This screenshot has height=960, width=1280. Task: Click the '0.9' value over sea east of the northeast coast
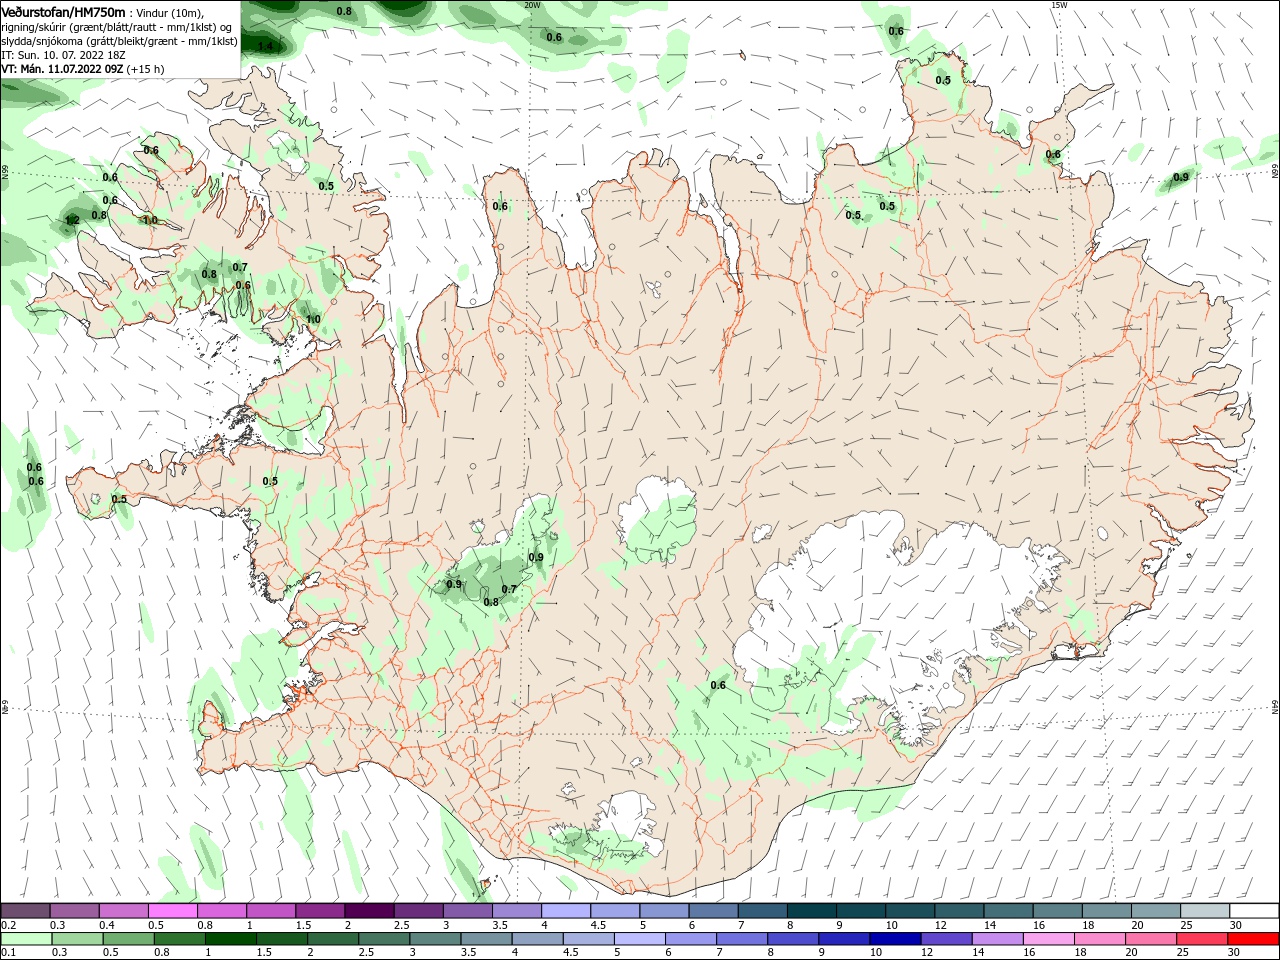tap(1181, 177)
